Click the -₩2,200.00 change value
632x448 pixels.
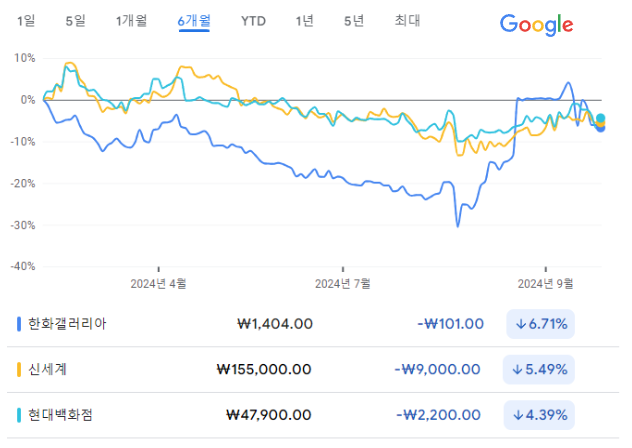[x=439, y=415]
